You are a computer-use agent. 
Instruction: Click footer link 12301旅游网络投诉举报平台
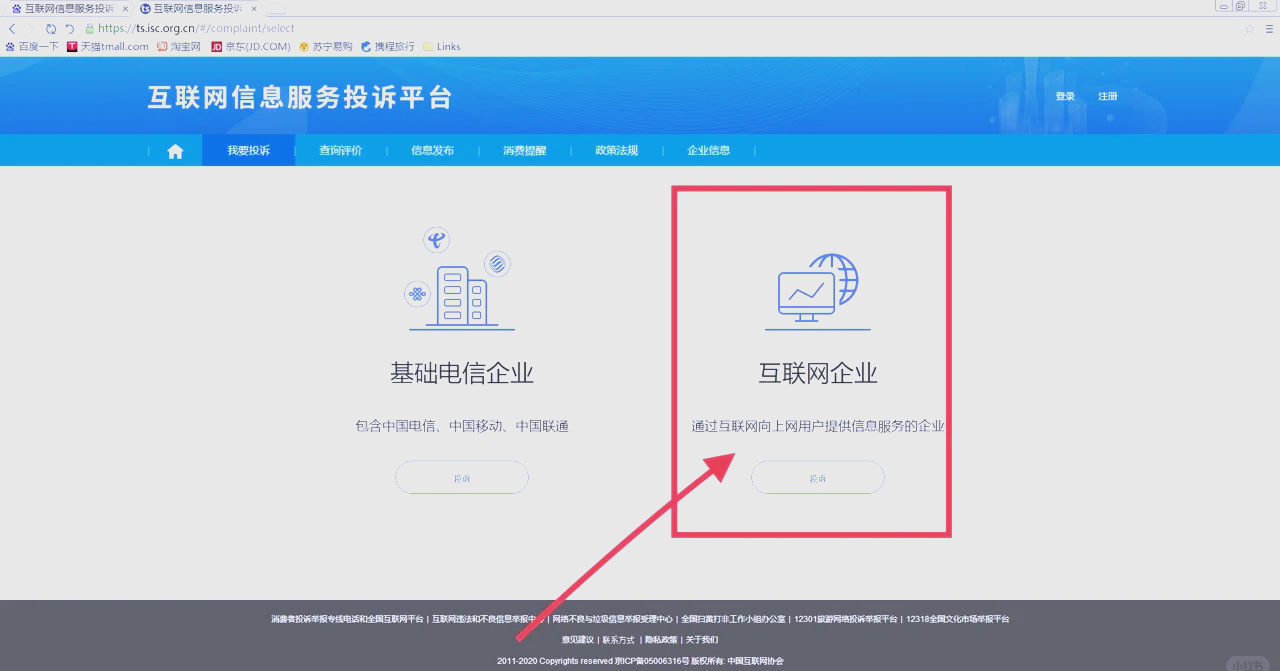pyautogui.click(x=846, y=619)
